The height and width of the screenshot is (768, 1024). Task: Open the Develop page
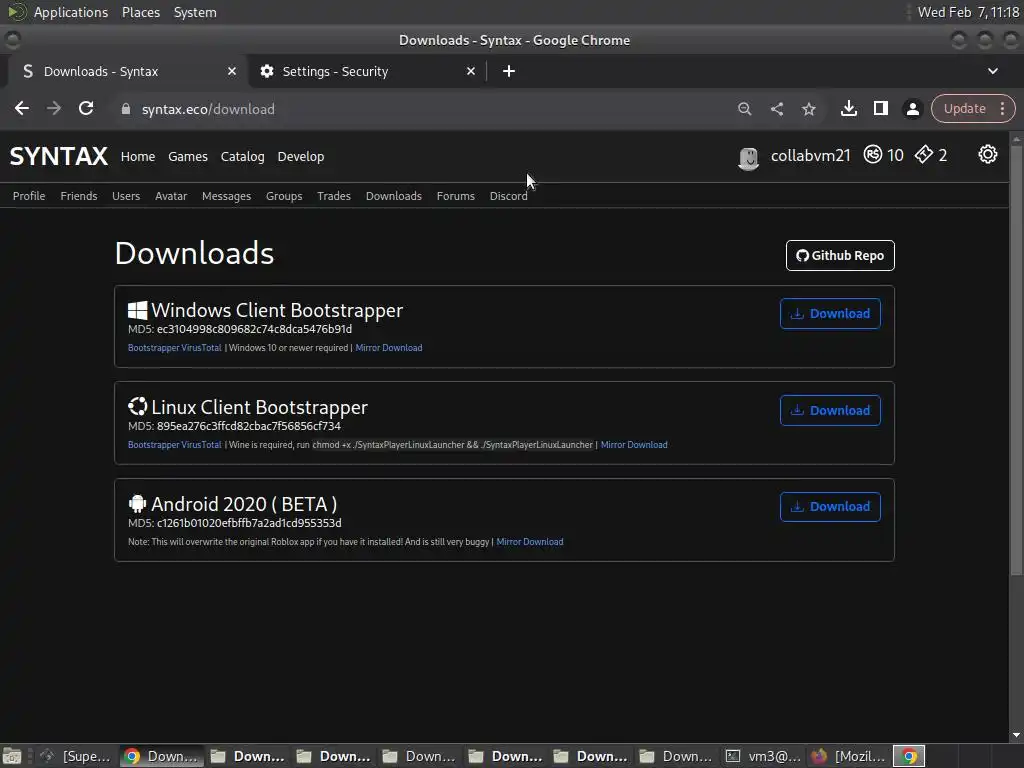[300, 156]
